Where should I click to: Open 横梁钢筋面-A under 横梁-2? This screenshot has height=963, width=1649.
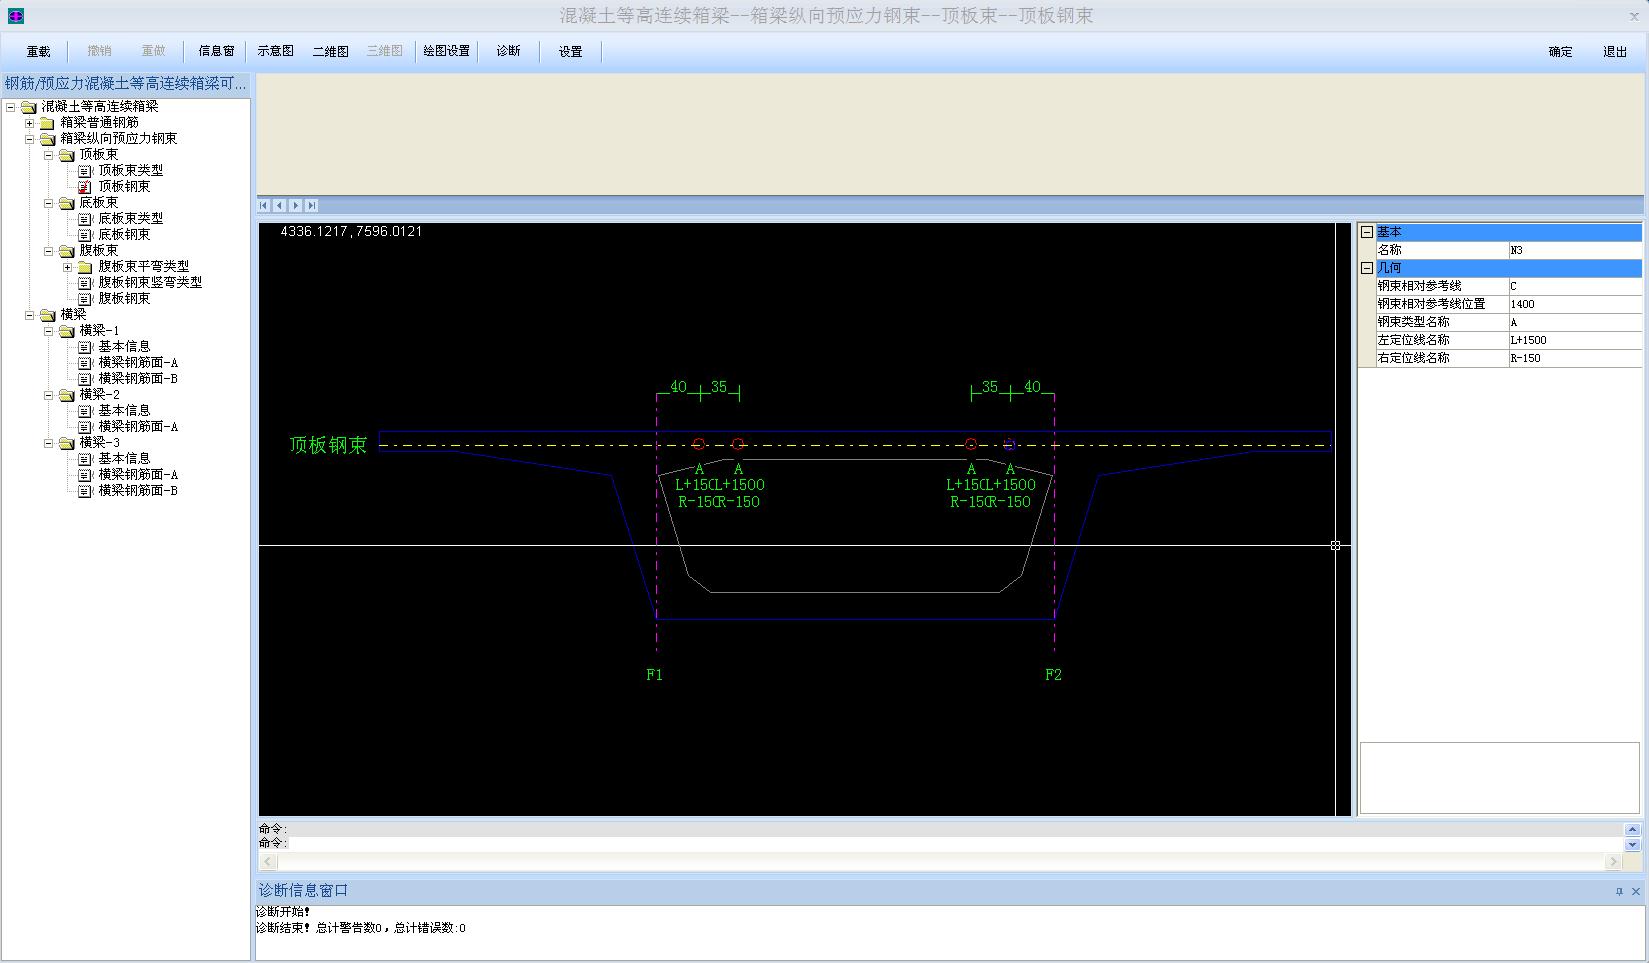[x=138, y=427]
